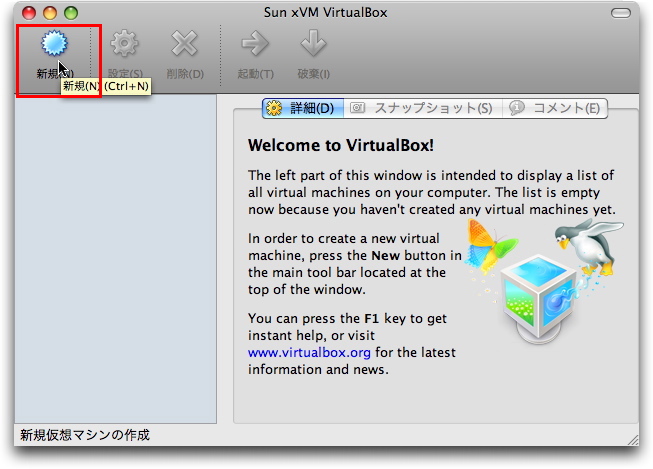Open the コメント(E) comments tab
This screenshot has height=469, width=653.
[x=555, y=108]
